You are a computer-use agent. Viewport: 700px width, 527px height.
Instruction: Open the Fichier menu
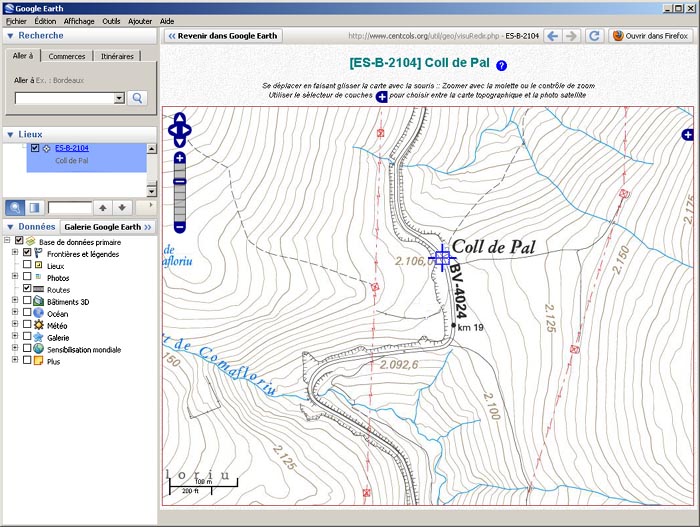pos(17,21)
